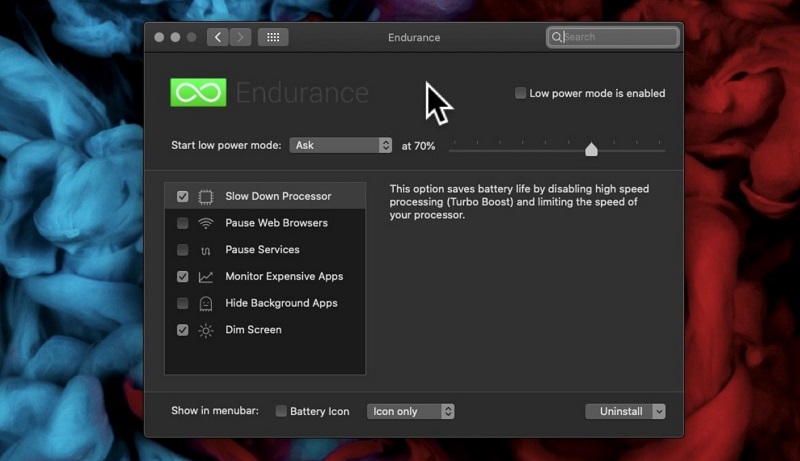Show all preferences with grid icon
Screen dimensions: 800x461
click(273, 38)
